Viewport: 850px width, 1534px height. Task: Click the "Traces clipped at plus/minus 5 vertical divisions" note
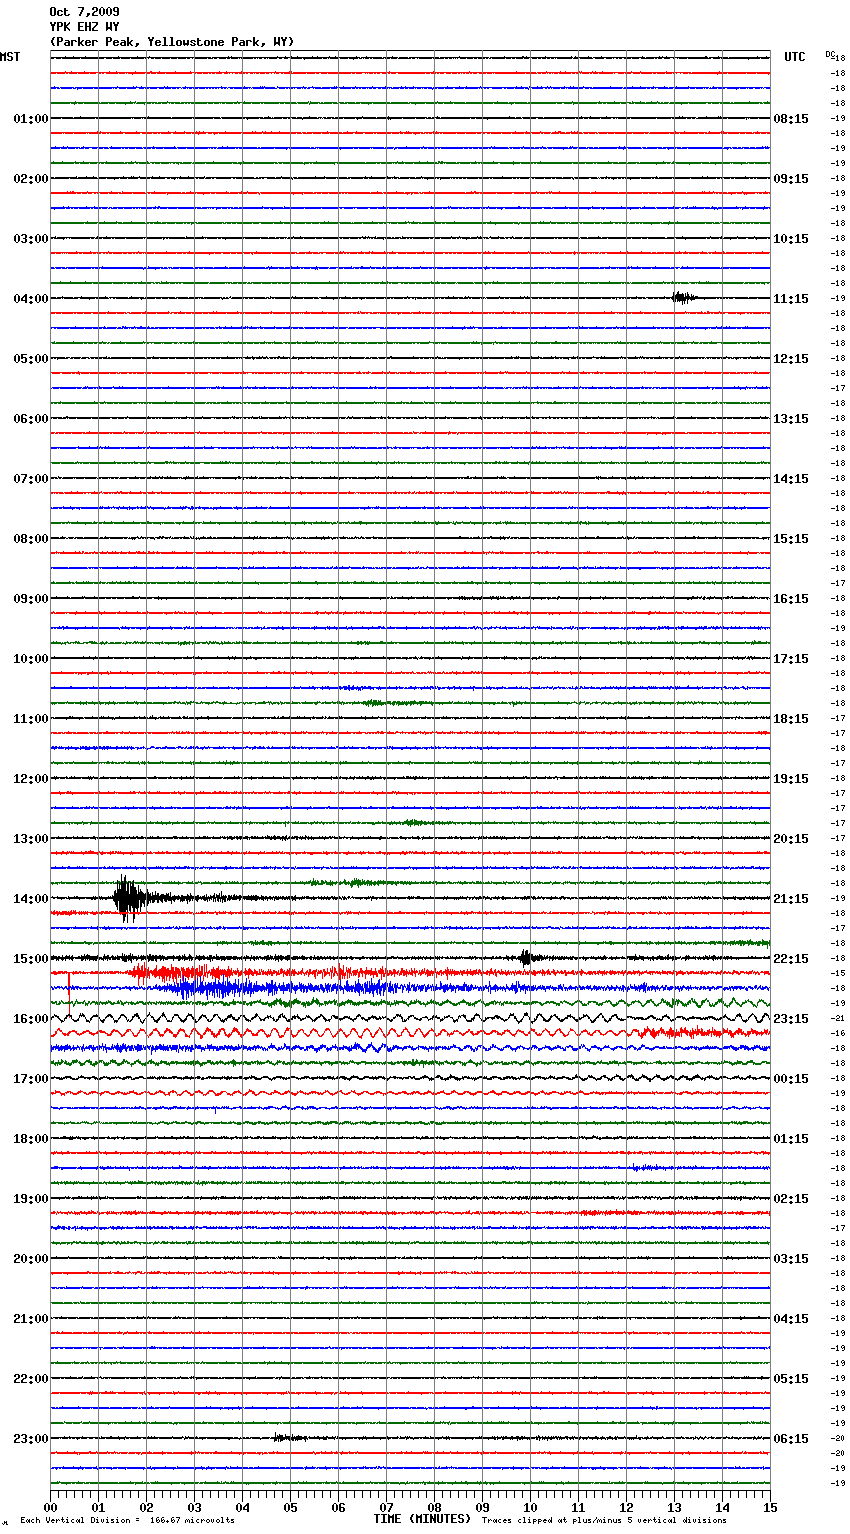(605, 1521)
